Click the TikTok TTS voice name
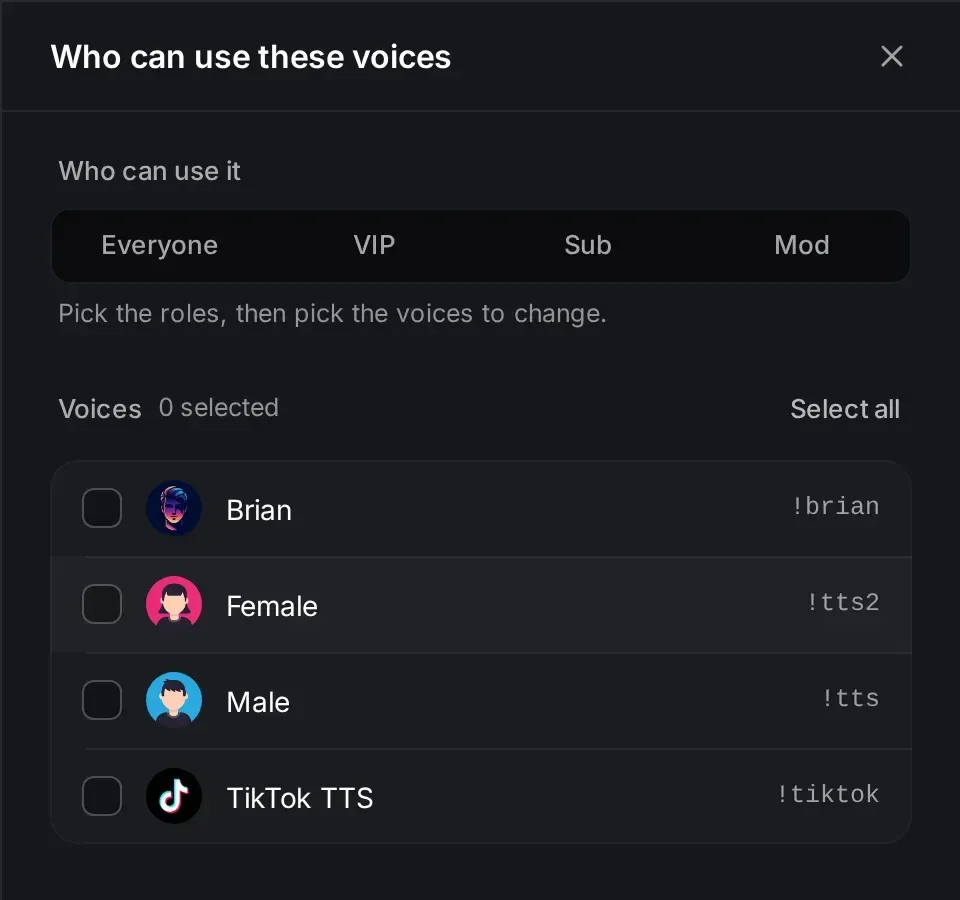 click(x=300, y=798)
